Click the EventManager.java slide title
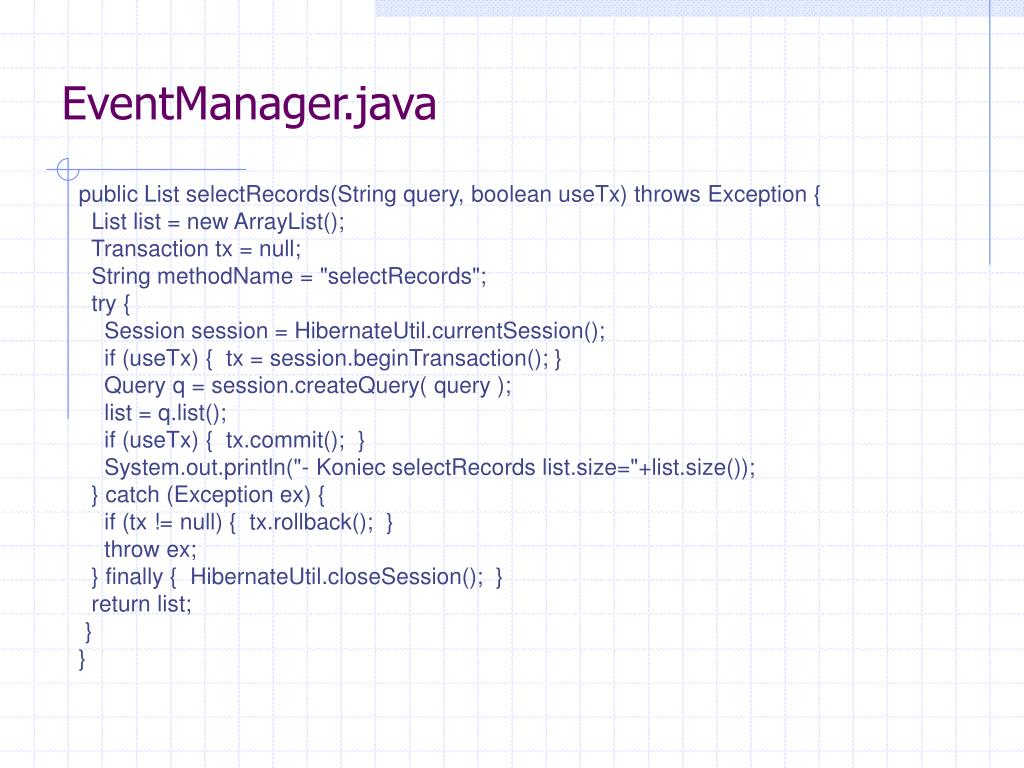The image size is (1024, 768). click(x=249, y=105)
